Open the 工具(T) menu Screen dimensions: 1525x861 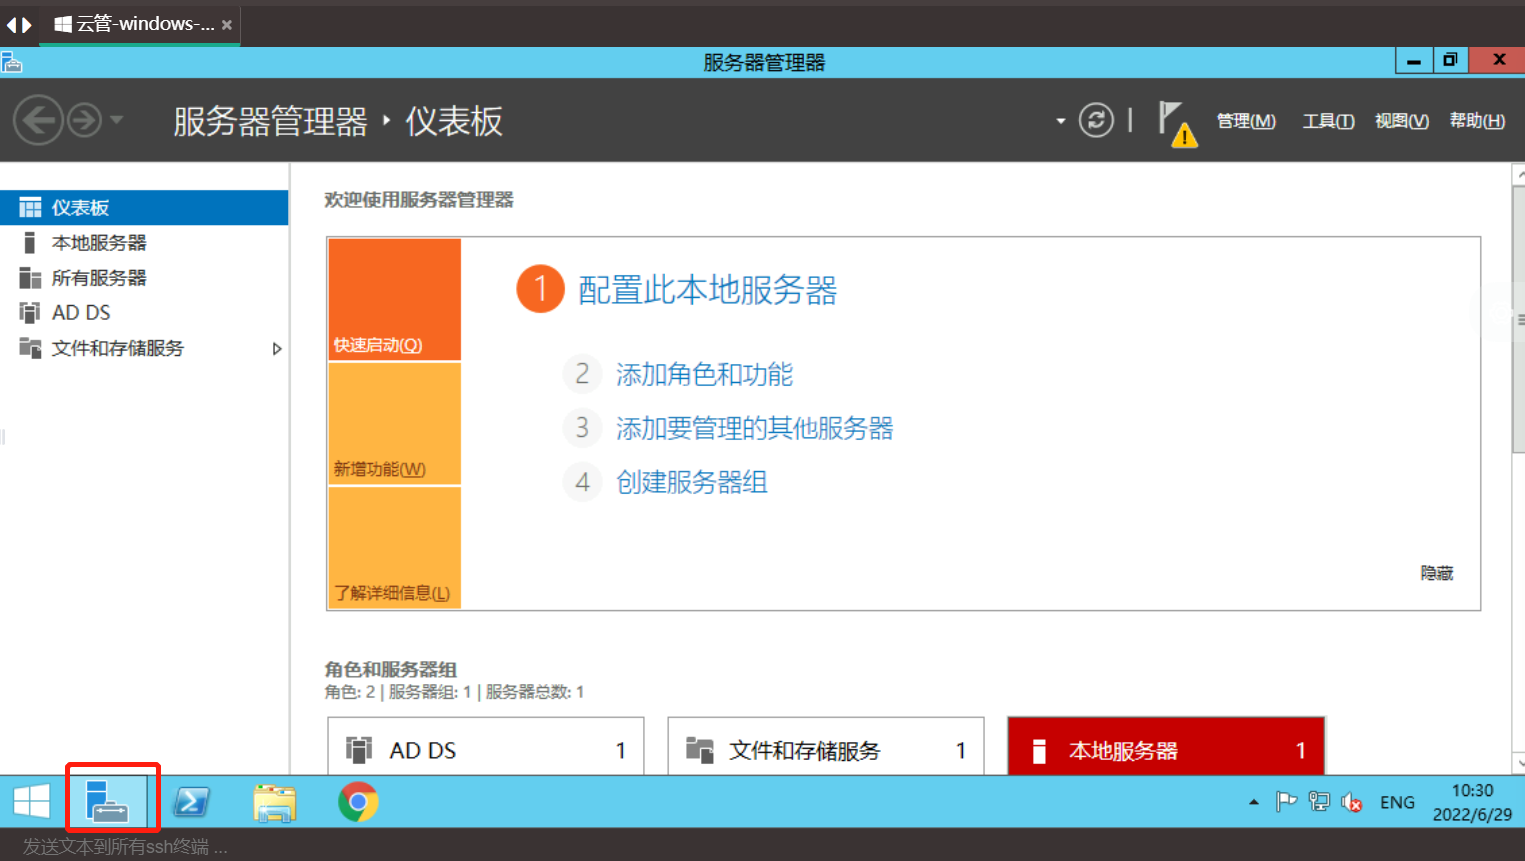(1327, 120)
